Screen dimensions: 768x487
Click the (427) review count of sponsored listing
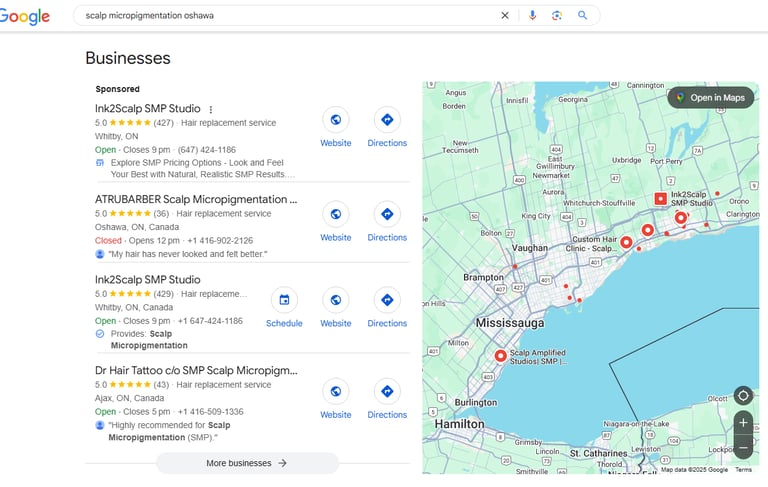point(164,123)
